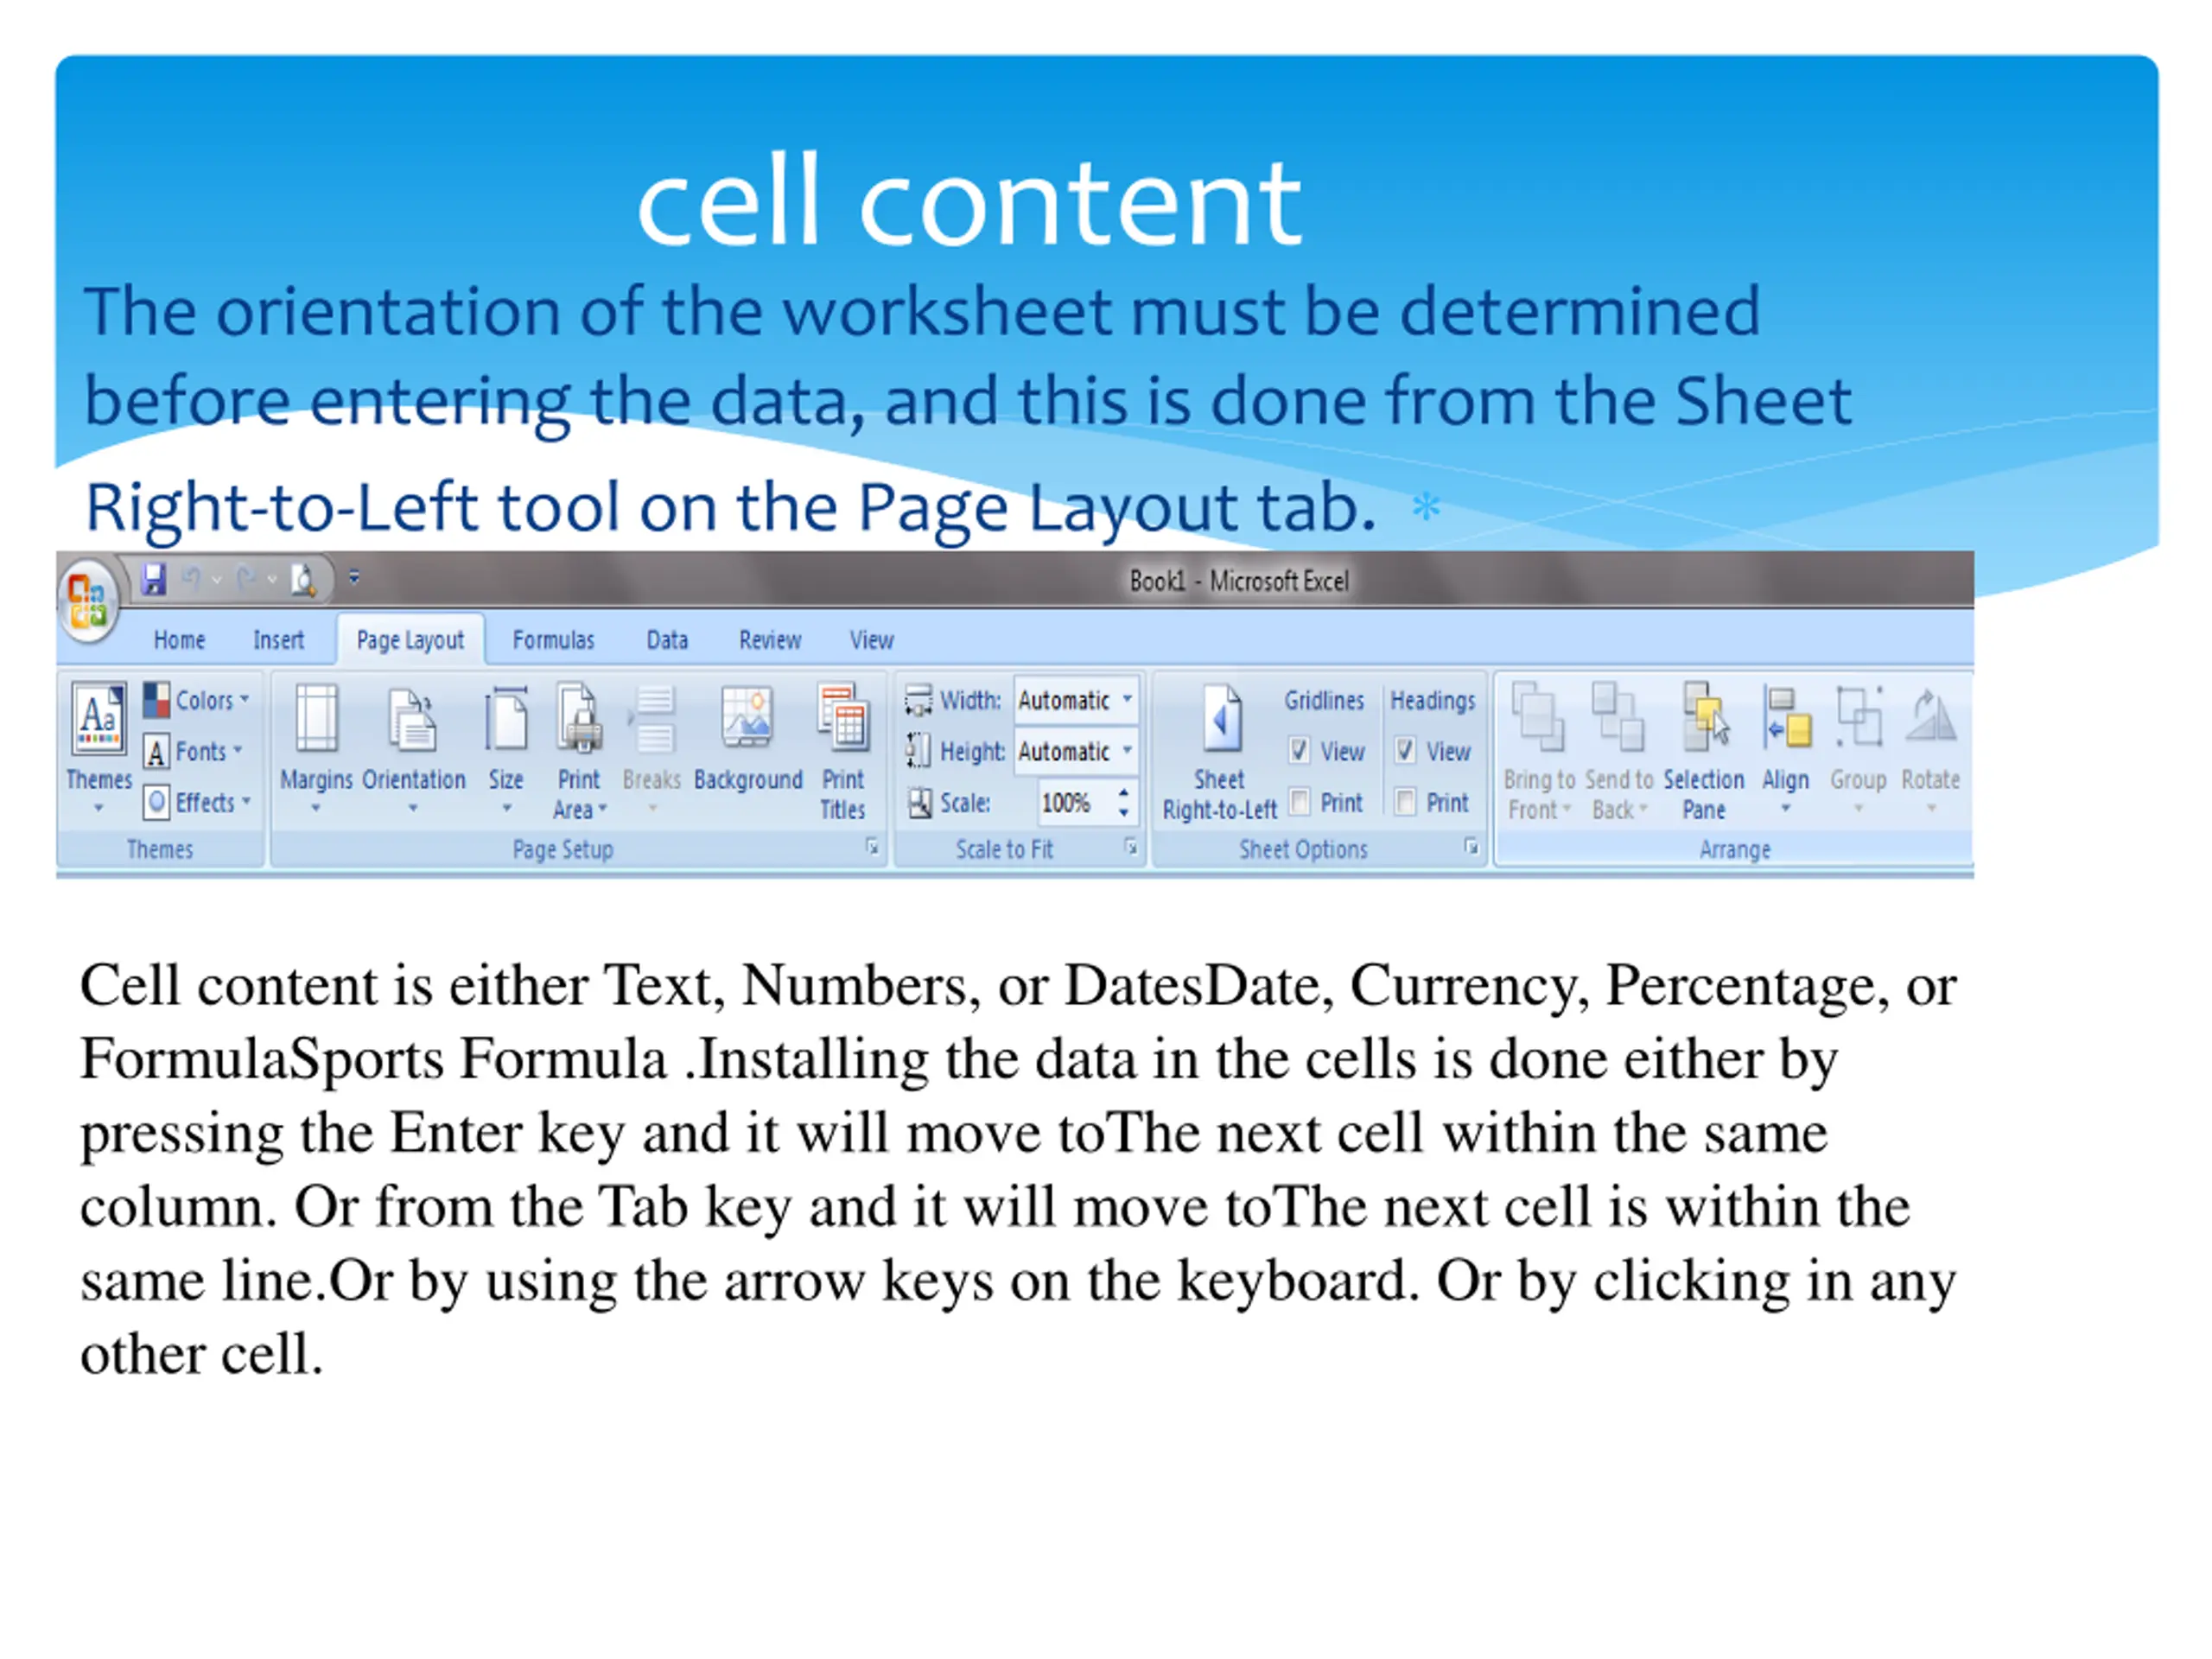
Task: Expand the Width Automatic dropdown
Action: click(1127, 700)
